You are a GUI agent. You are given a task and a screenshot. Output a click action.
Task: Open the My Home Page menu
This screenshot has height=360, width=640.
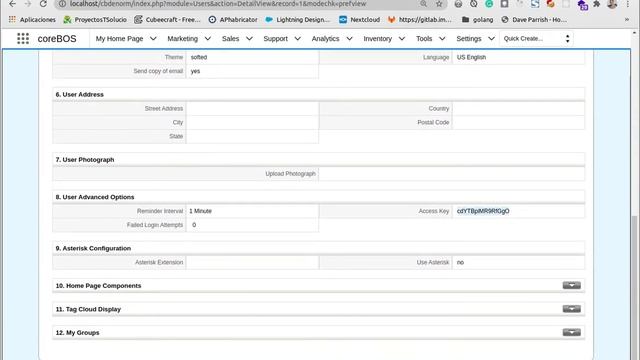click(x=119, y=39)
